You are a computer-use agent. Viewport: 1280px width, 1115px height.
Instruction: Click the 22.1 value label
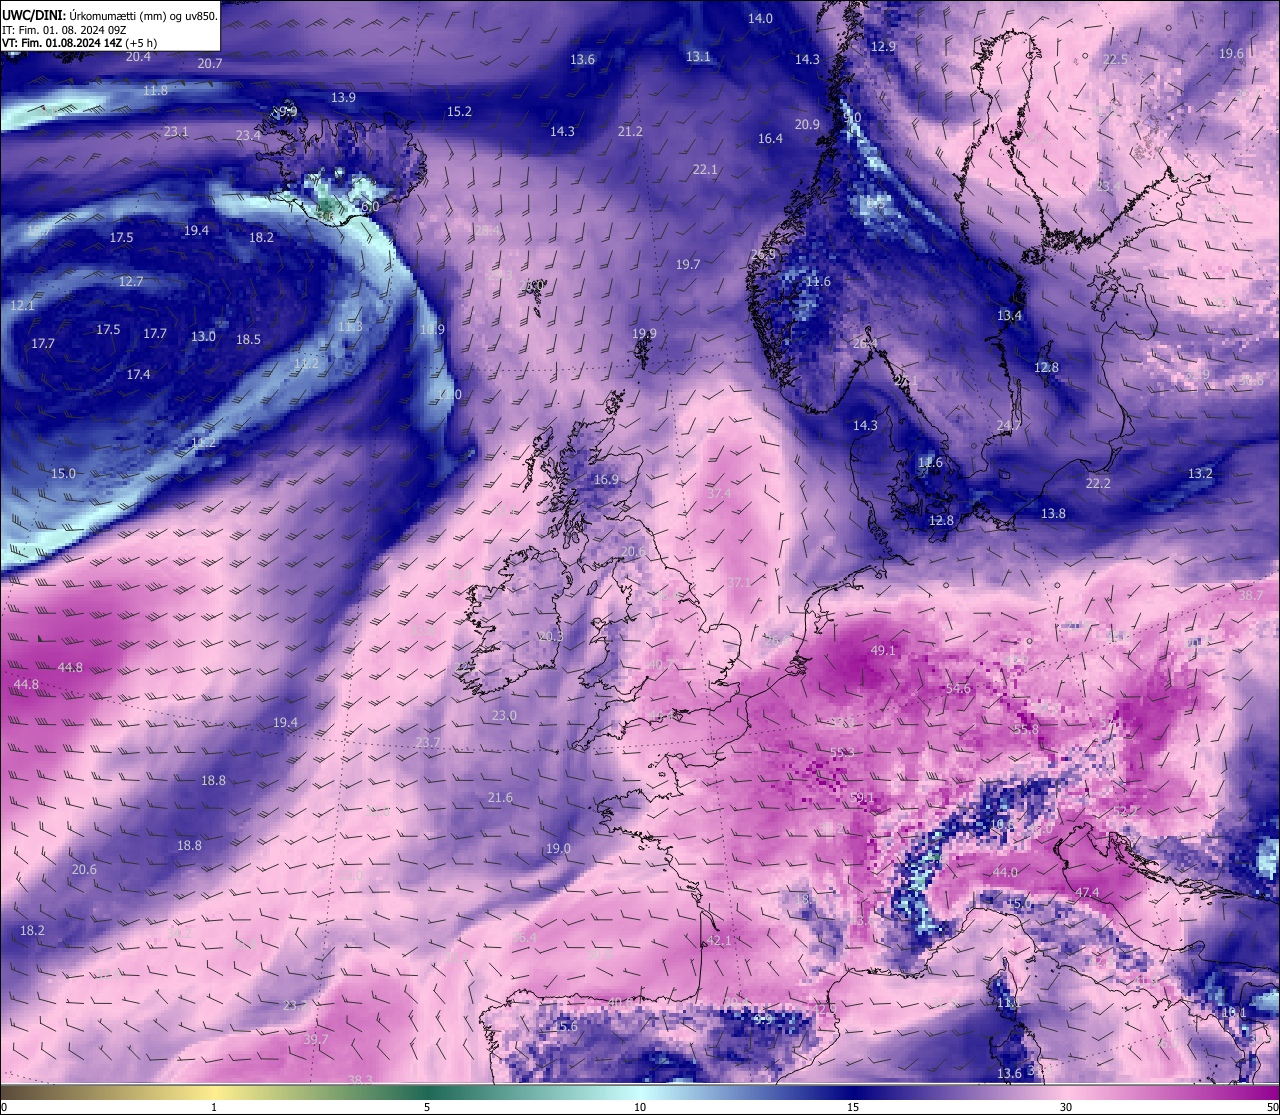point(705,170)
